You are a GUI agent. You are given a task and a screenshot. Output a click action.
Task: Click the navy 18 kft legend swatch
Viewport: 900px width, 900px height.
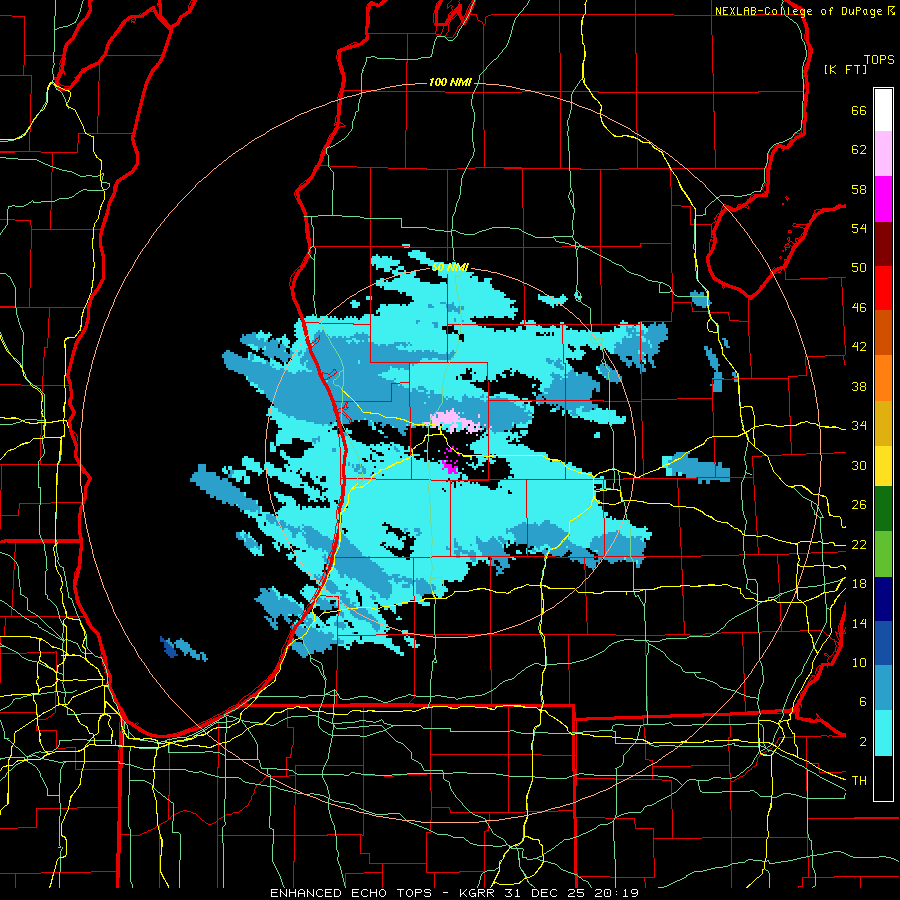tap(883, 599)
